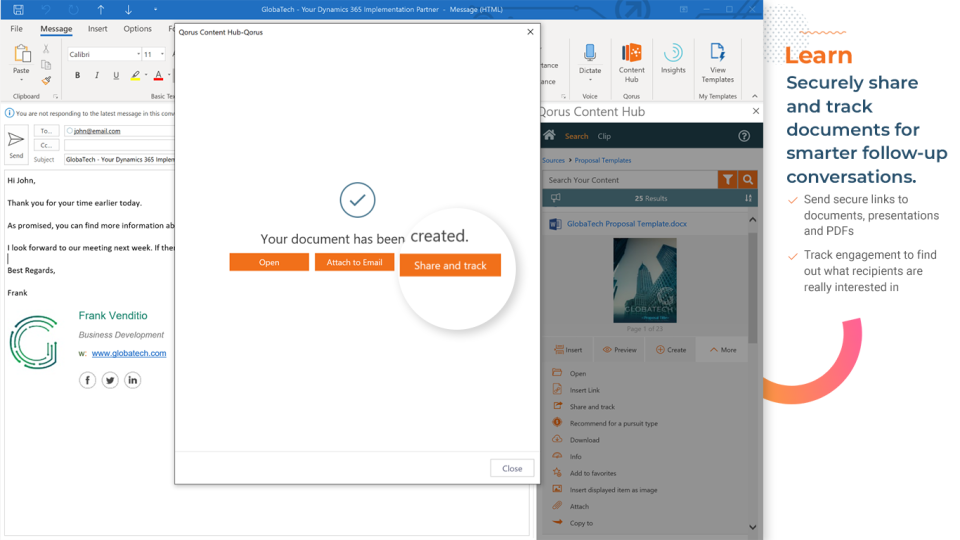Click the Format Painter brush icon
Image resolution: width=960 pixels, height=540 pixels.
pos(46,80)
